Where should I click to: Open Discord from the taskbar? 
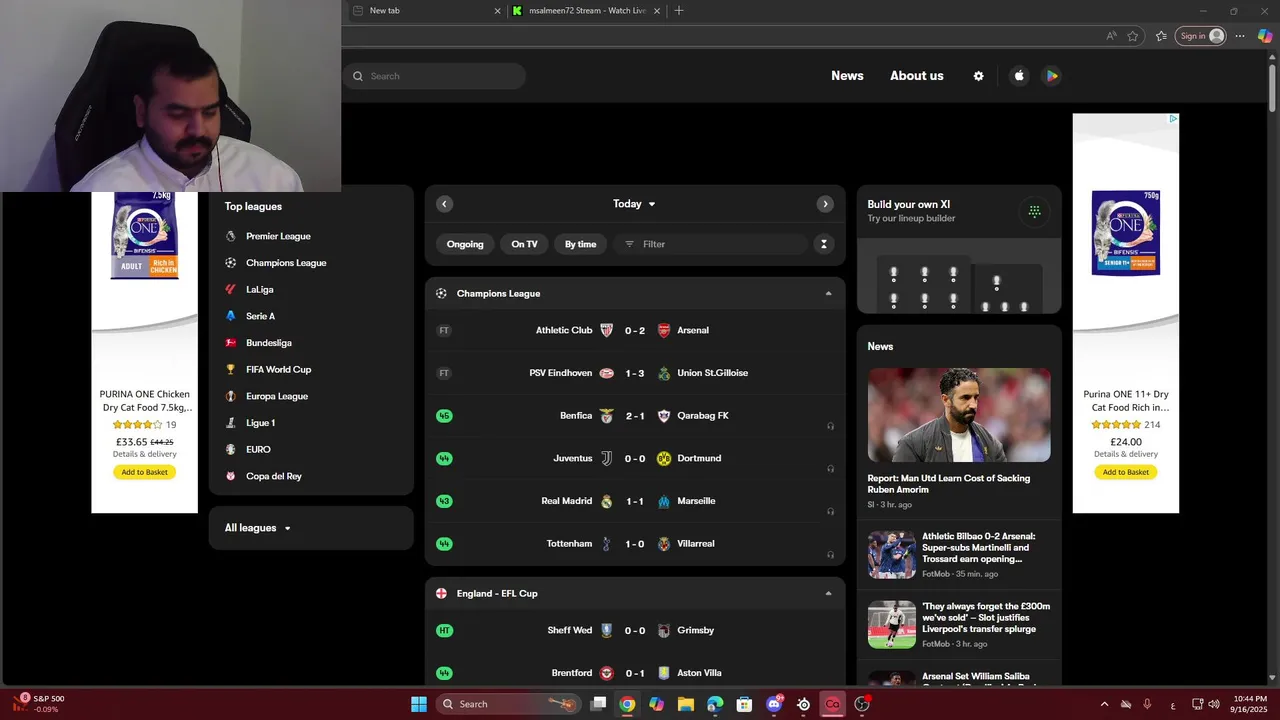774,704
